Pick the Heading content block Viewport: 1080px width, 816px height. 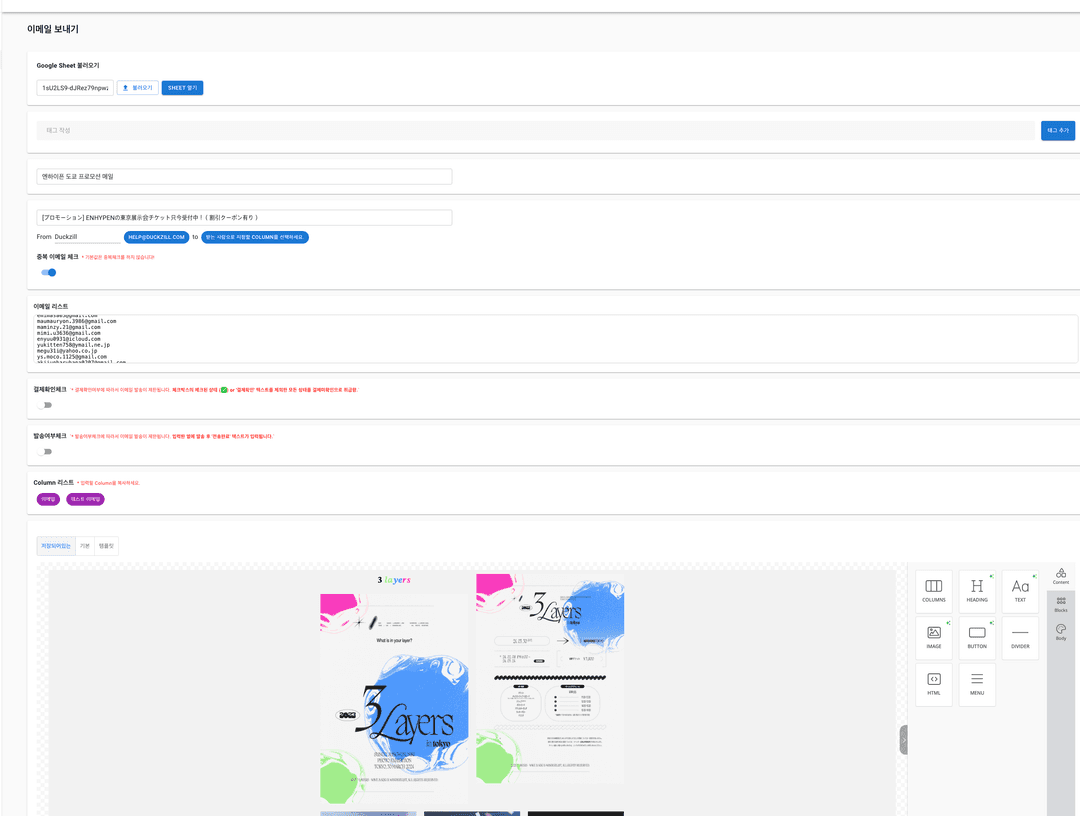(977, 591)
